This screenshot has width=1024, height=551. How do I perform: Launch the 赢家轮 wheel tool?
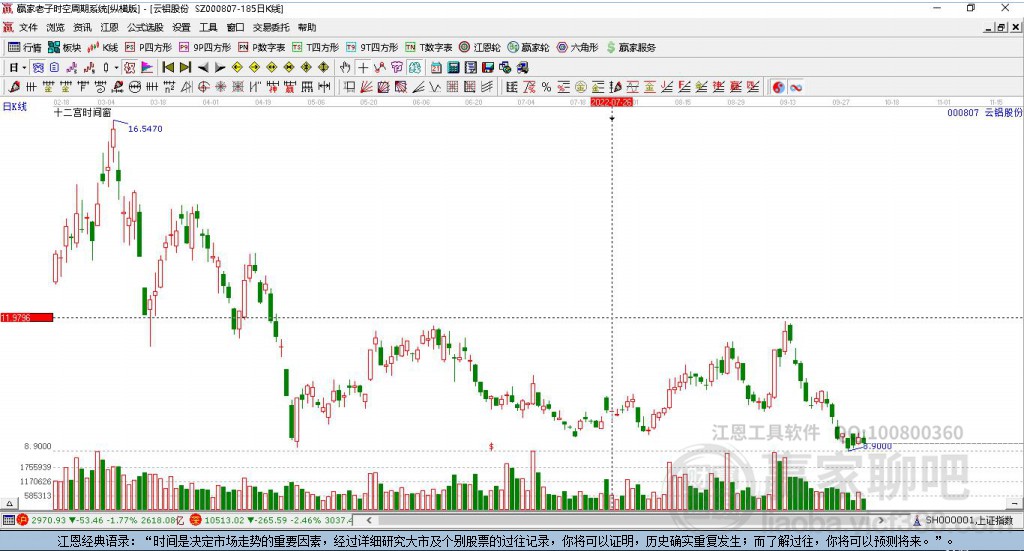[x=528, y=48]
